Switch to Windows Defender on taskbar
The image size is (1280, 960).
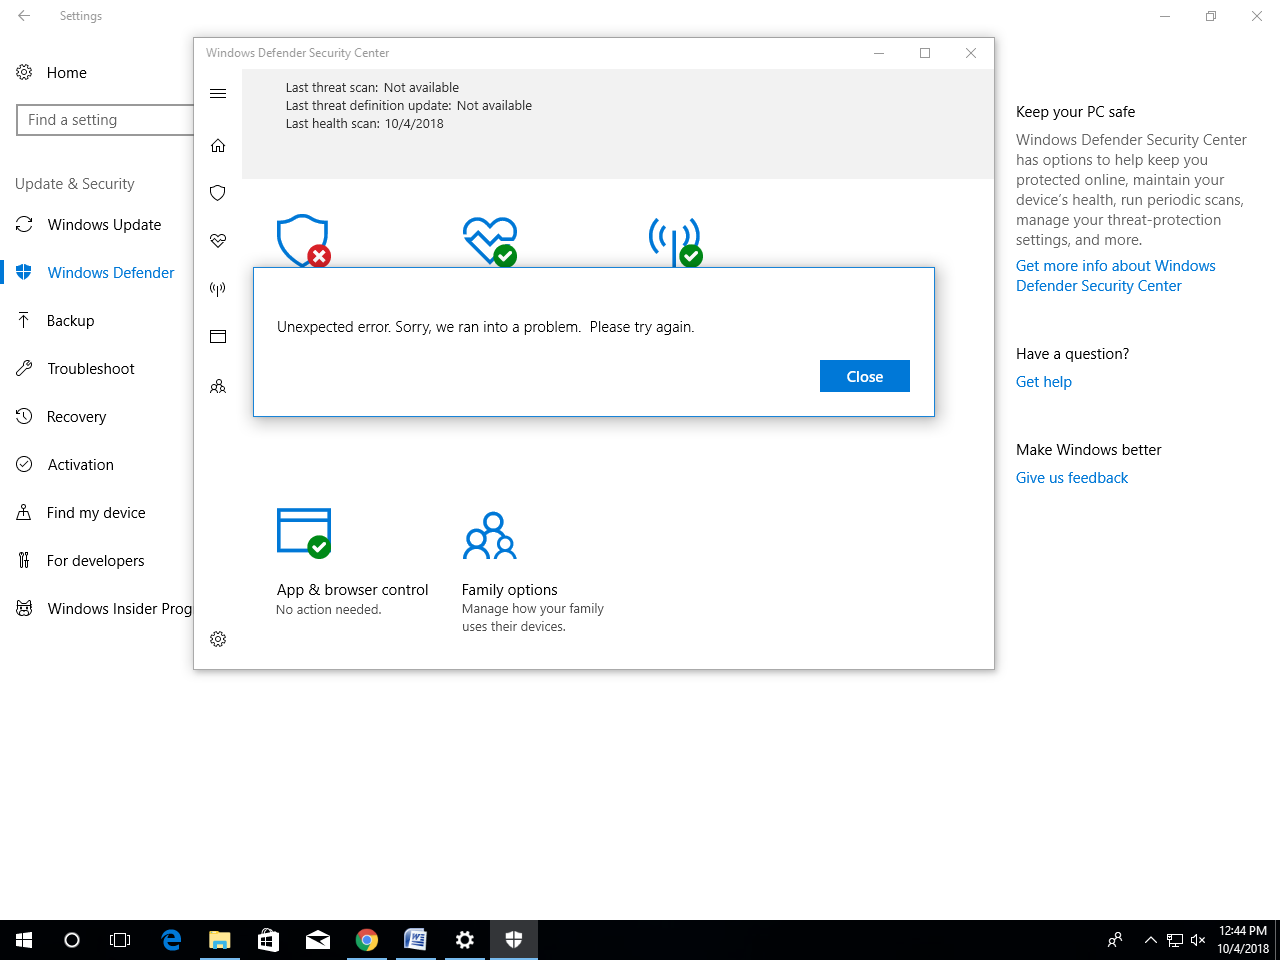(514, 940)
